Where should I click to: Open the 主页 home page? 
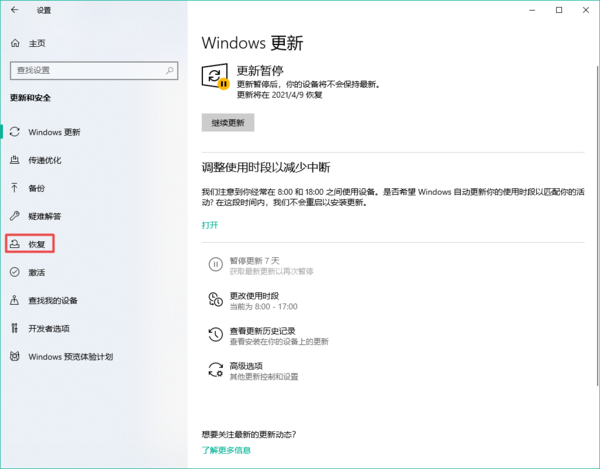37,43
